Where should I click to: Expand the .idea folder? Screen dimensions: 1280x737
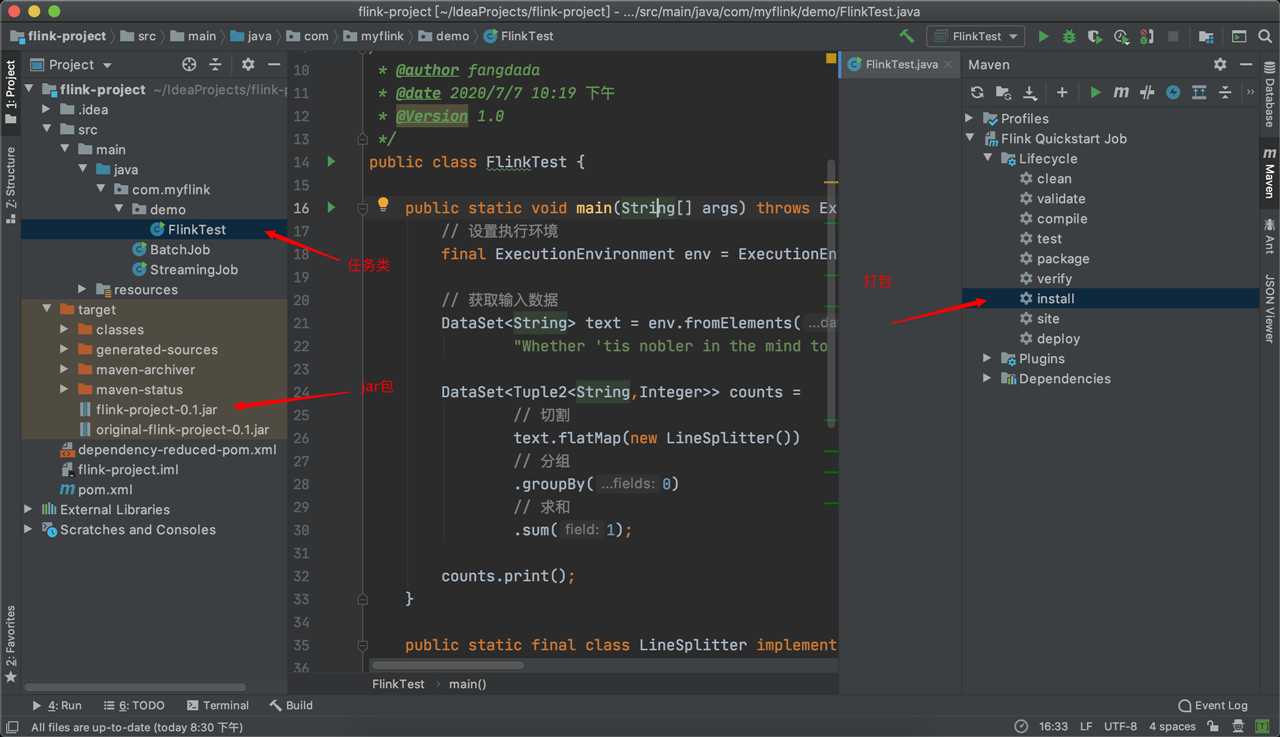click(x=47, y=109)
